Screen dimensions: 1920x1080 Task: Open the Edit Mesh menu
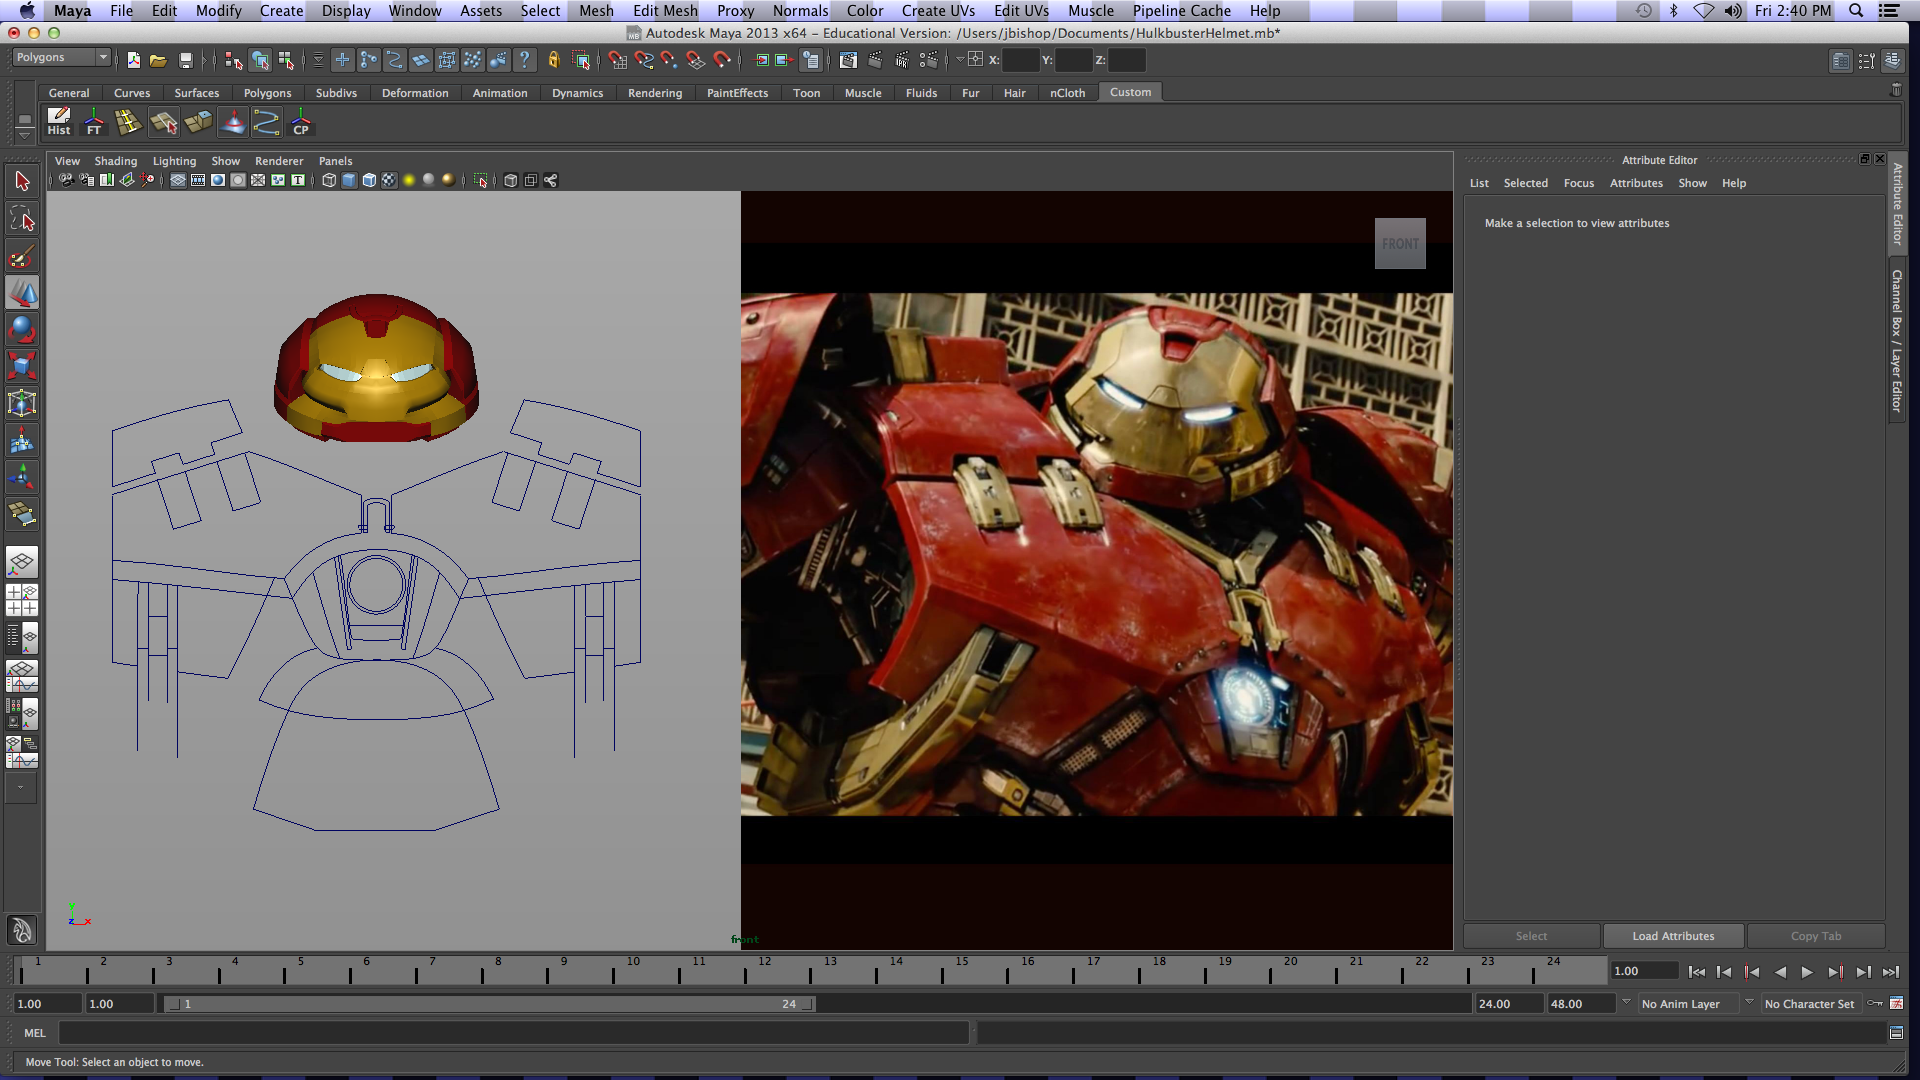click(x=665, y=10)
